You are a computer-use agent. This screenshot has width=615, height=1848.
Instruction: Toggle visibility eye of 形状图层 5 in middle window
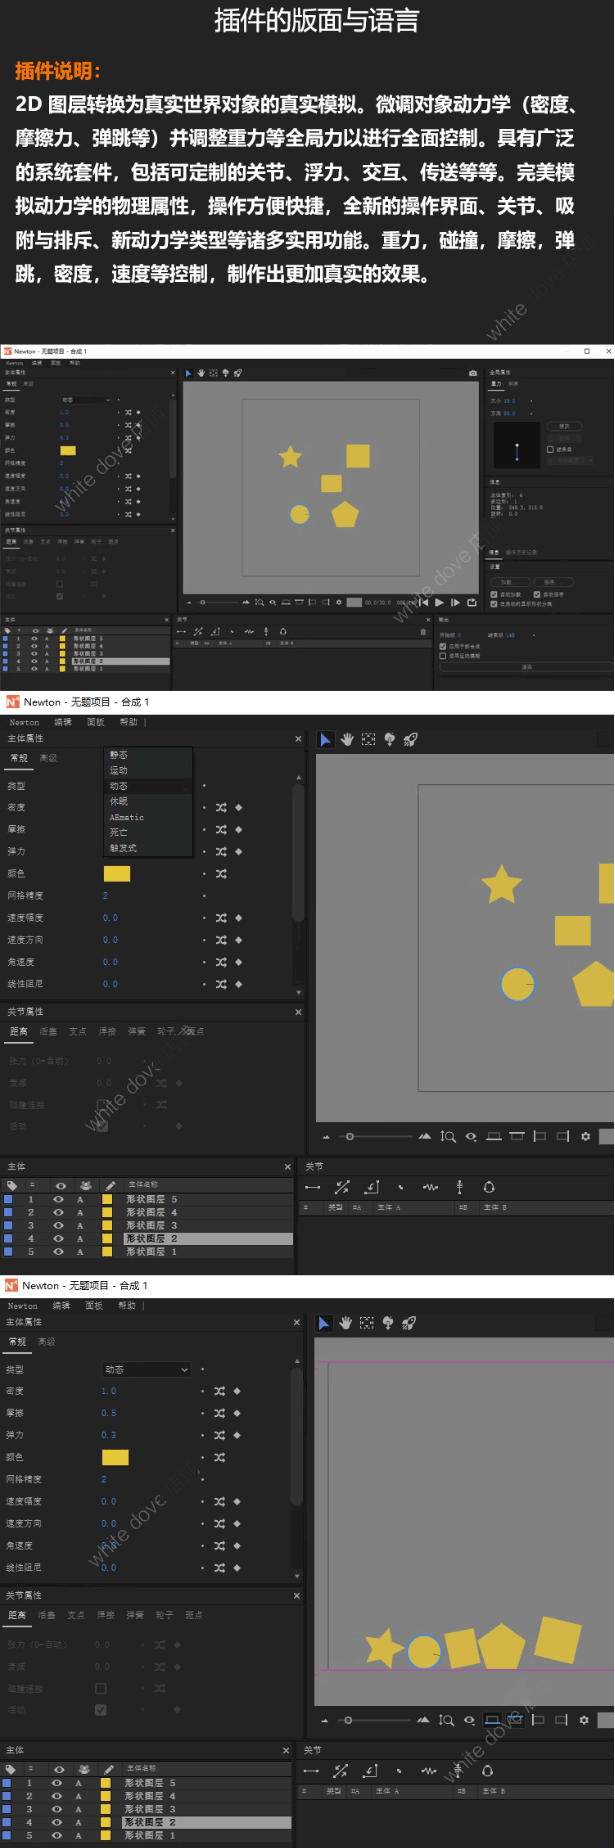58,1199
